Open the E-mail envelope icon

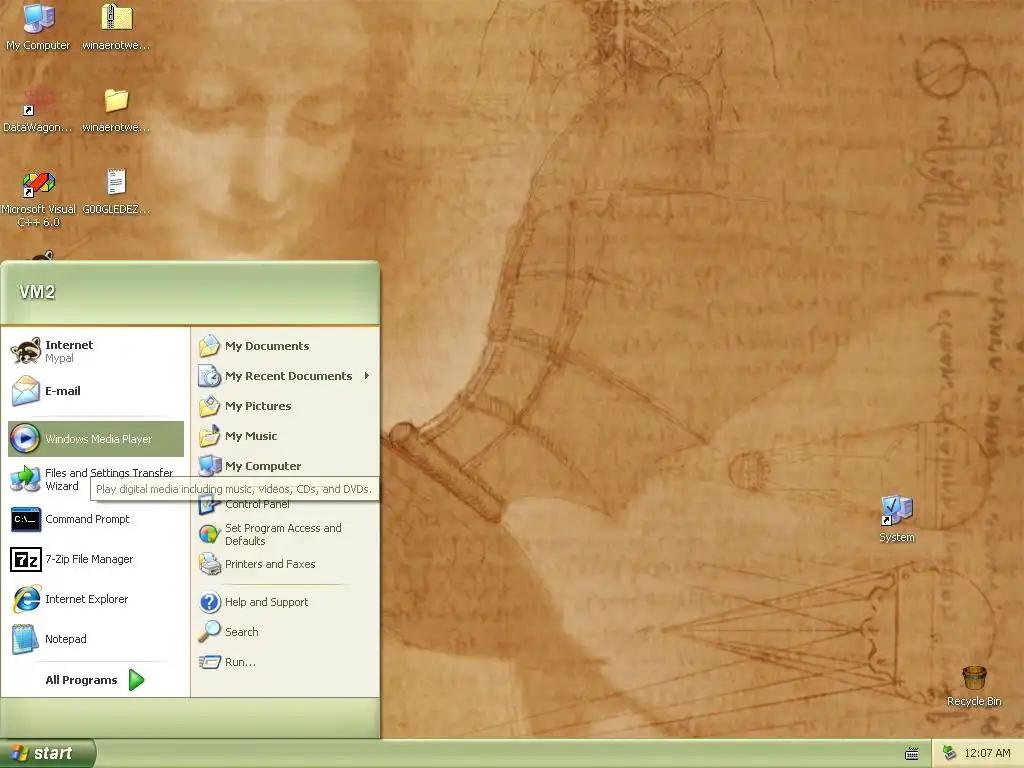[x=26, y=391]
